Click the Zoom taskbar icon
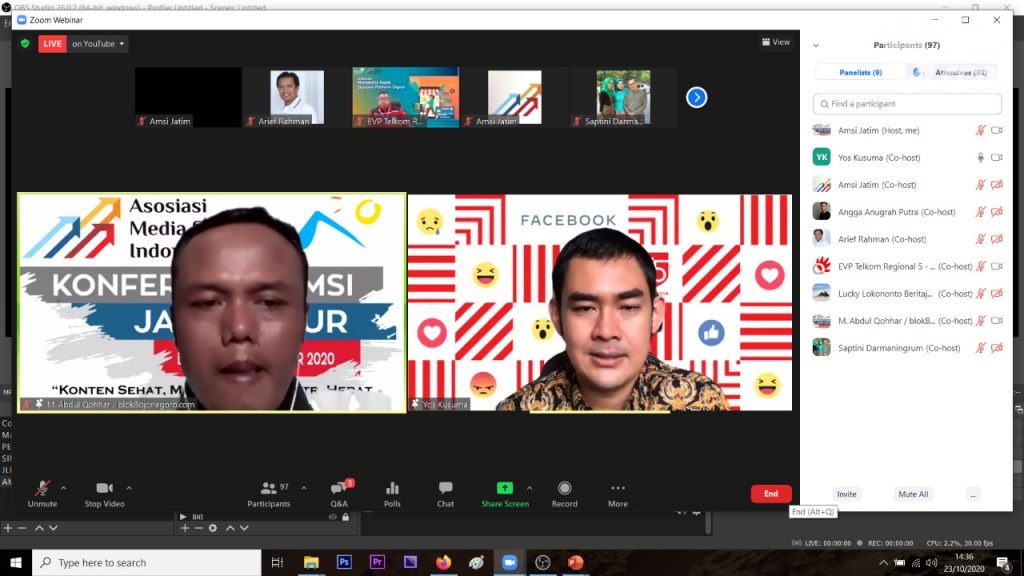 [509, 562]
